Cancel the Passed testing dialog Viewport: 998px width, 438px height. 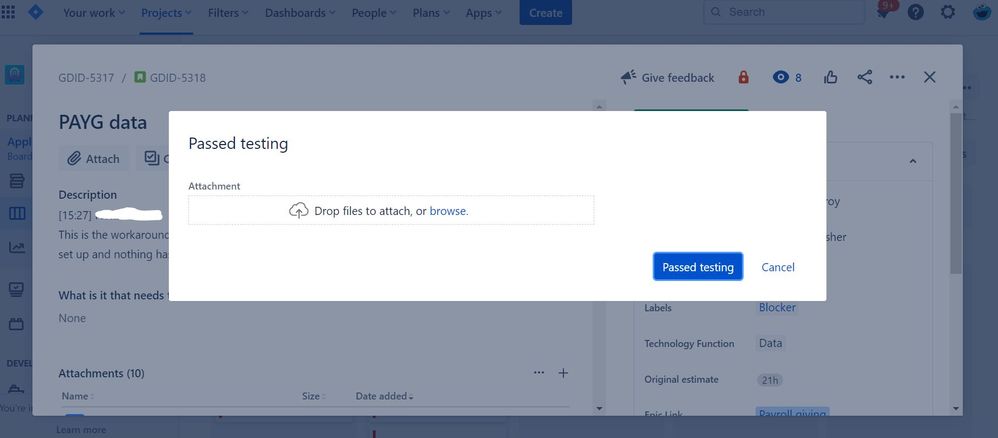click(x=778, y=267)
